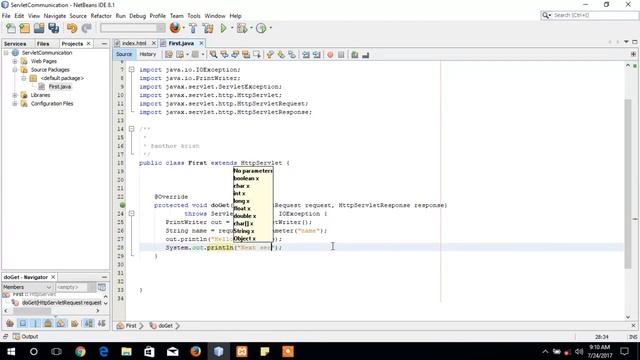
Task: Click the Comment lines editor icon
Action: 355,55
